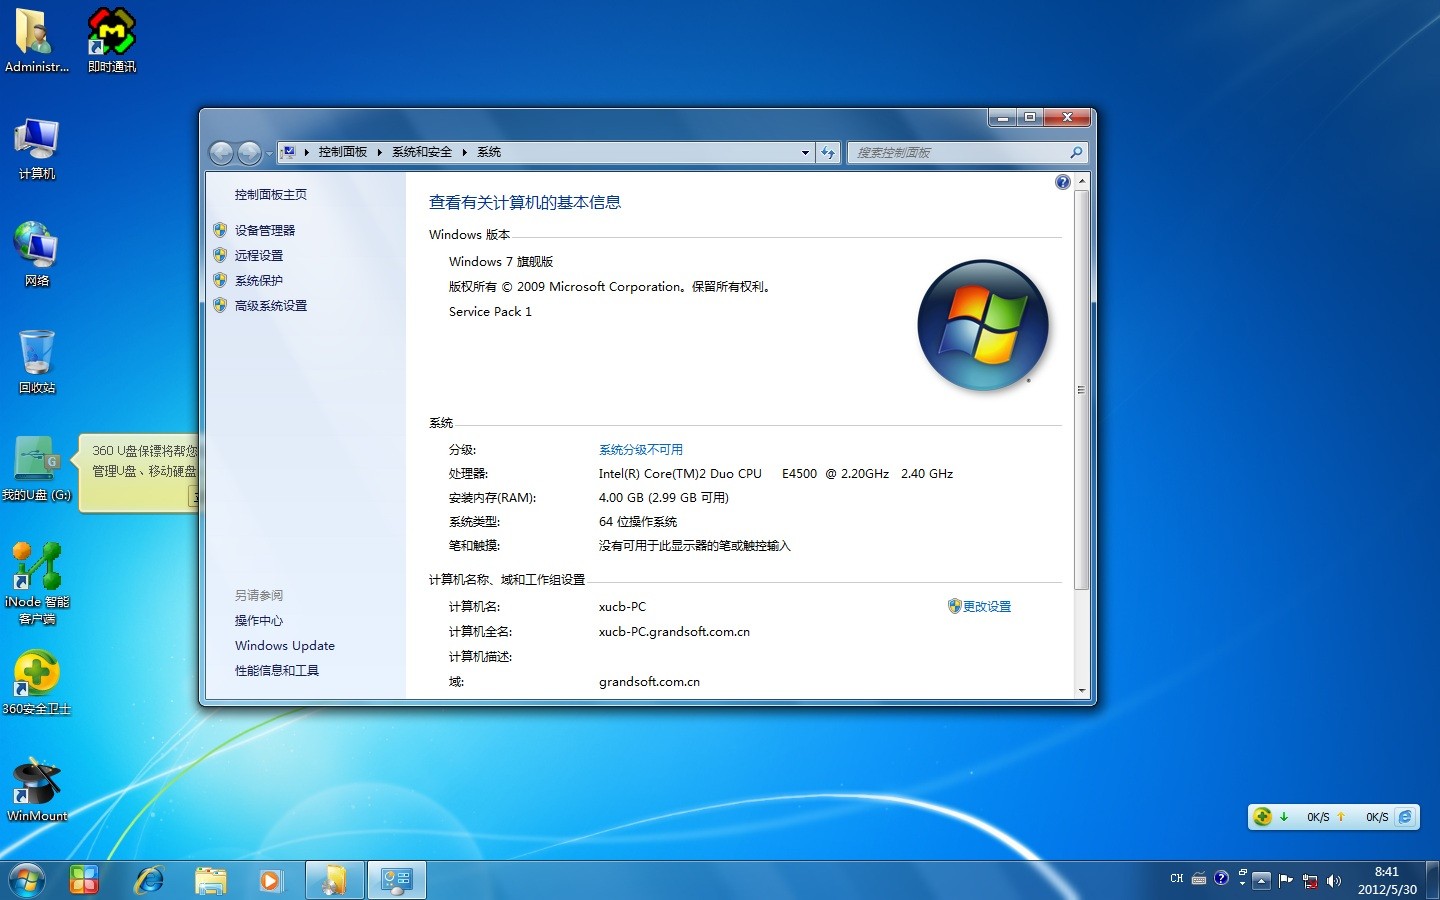Open the Help question mark icon
Image resolution: width=1440 pixels, height=900 pixels.
click(1062, 182)
